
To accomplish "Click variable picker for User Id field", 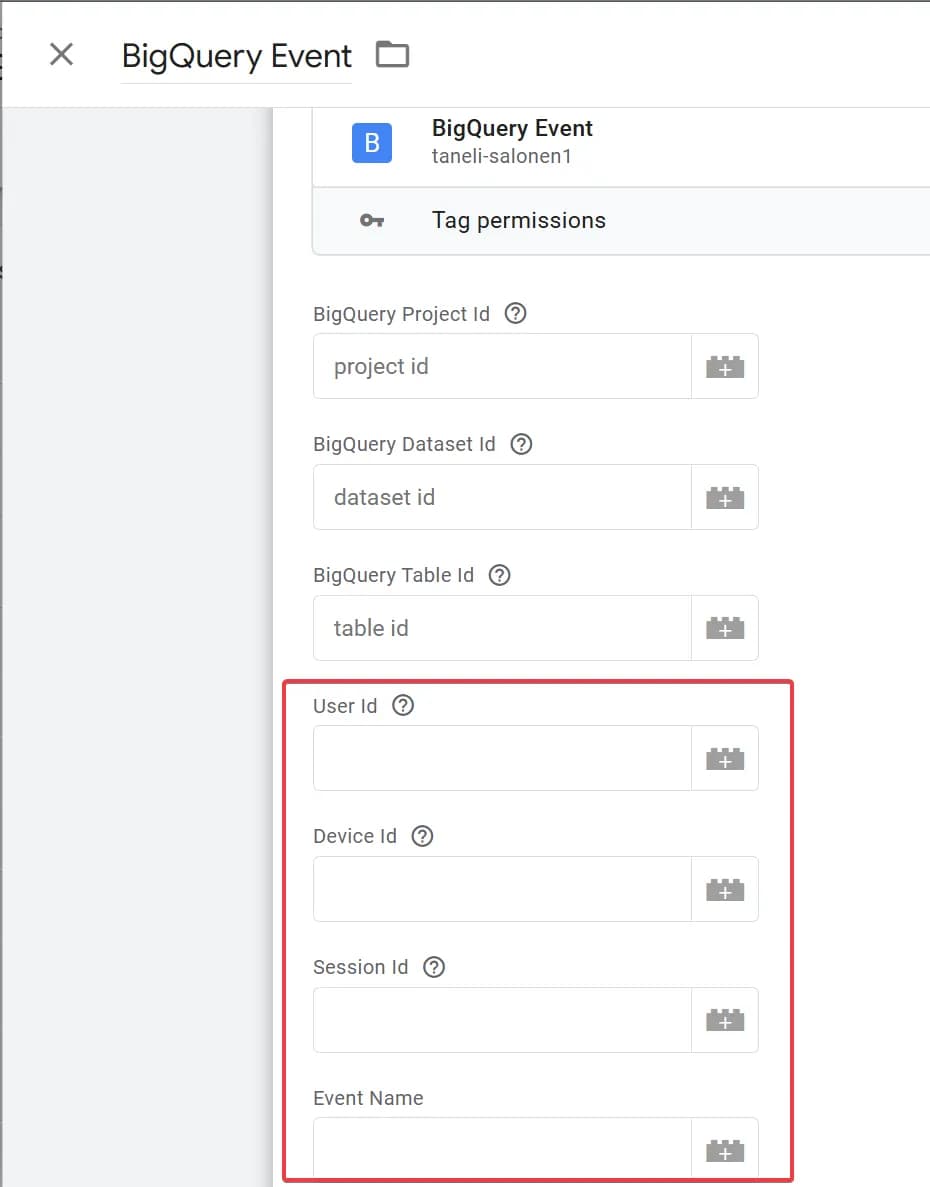I will coord(725,759).
